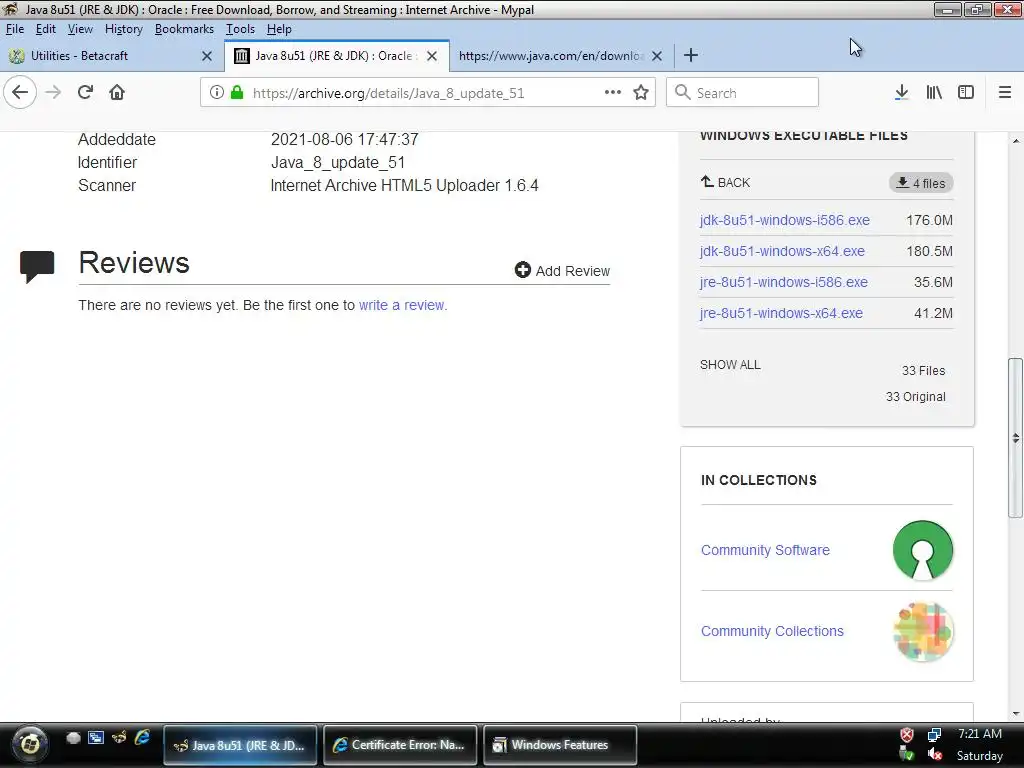
Task: Download jre-8u51-windows-i586.exe
Action: [x=784, y=282]
